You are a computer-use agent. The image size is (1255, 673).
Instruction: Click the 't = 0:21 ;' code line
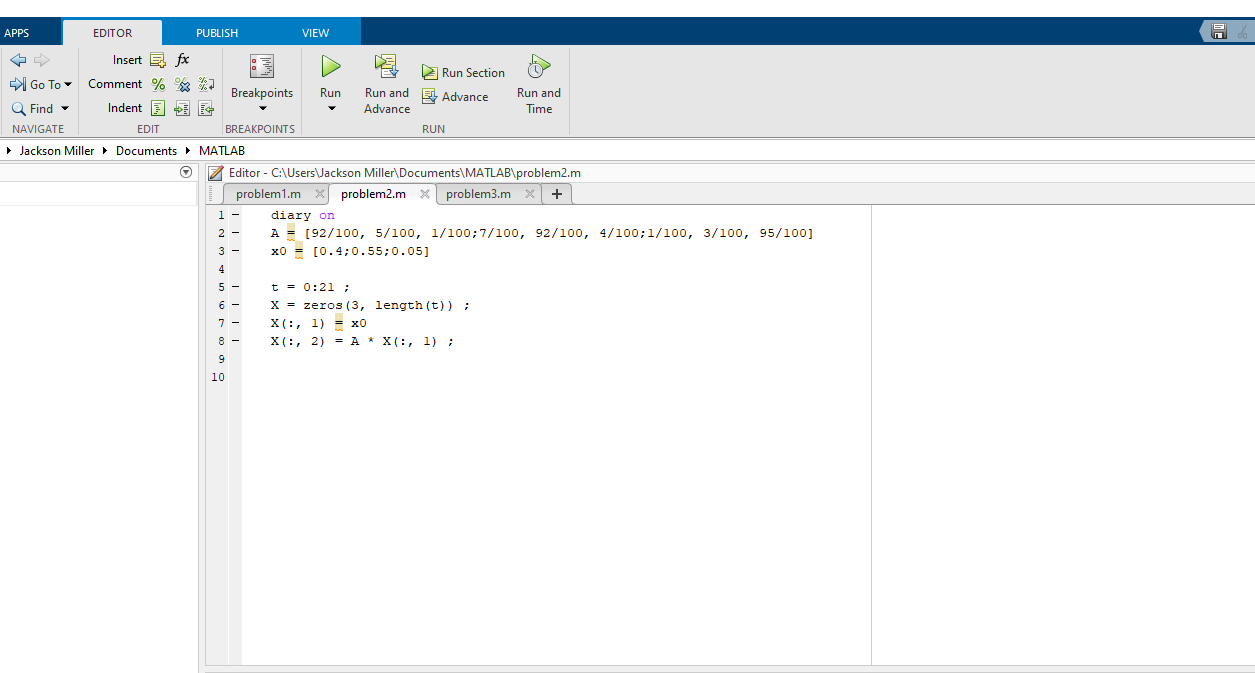pos(310,287)
